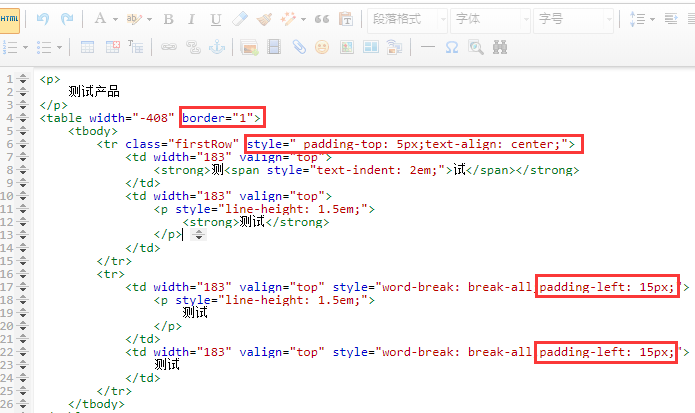Click the Omega special character icon
Viewport: 695px width, 413px height.
[451, 46]
